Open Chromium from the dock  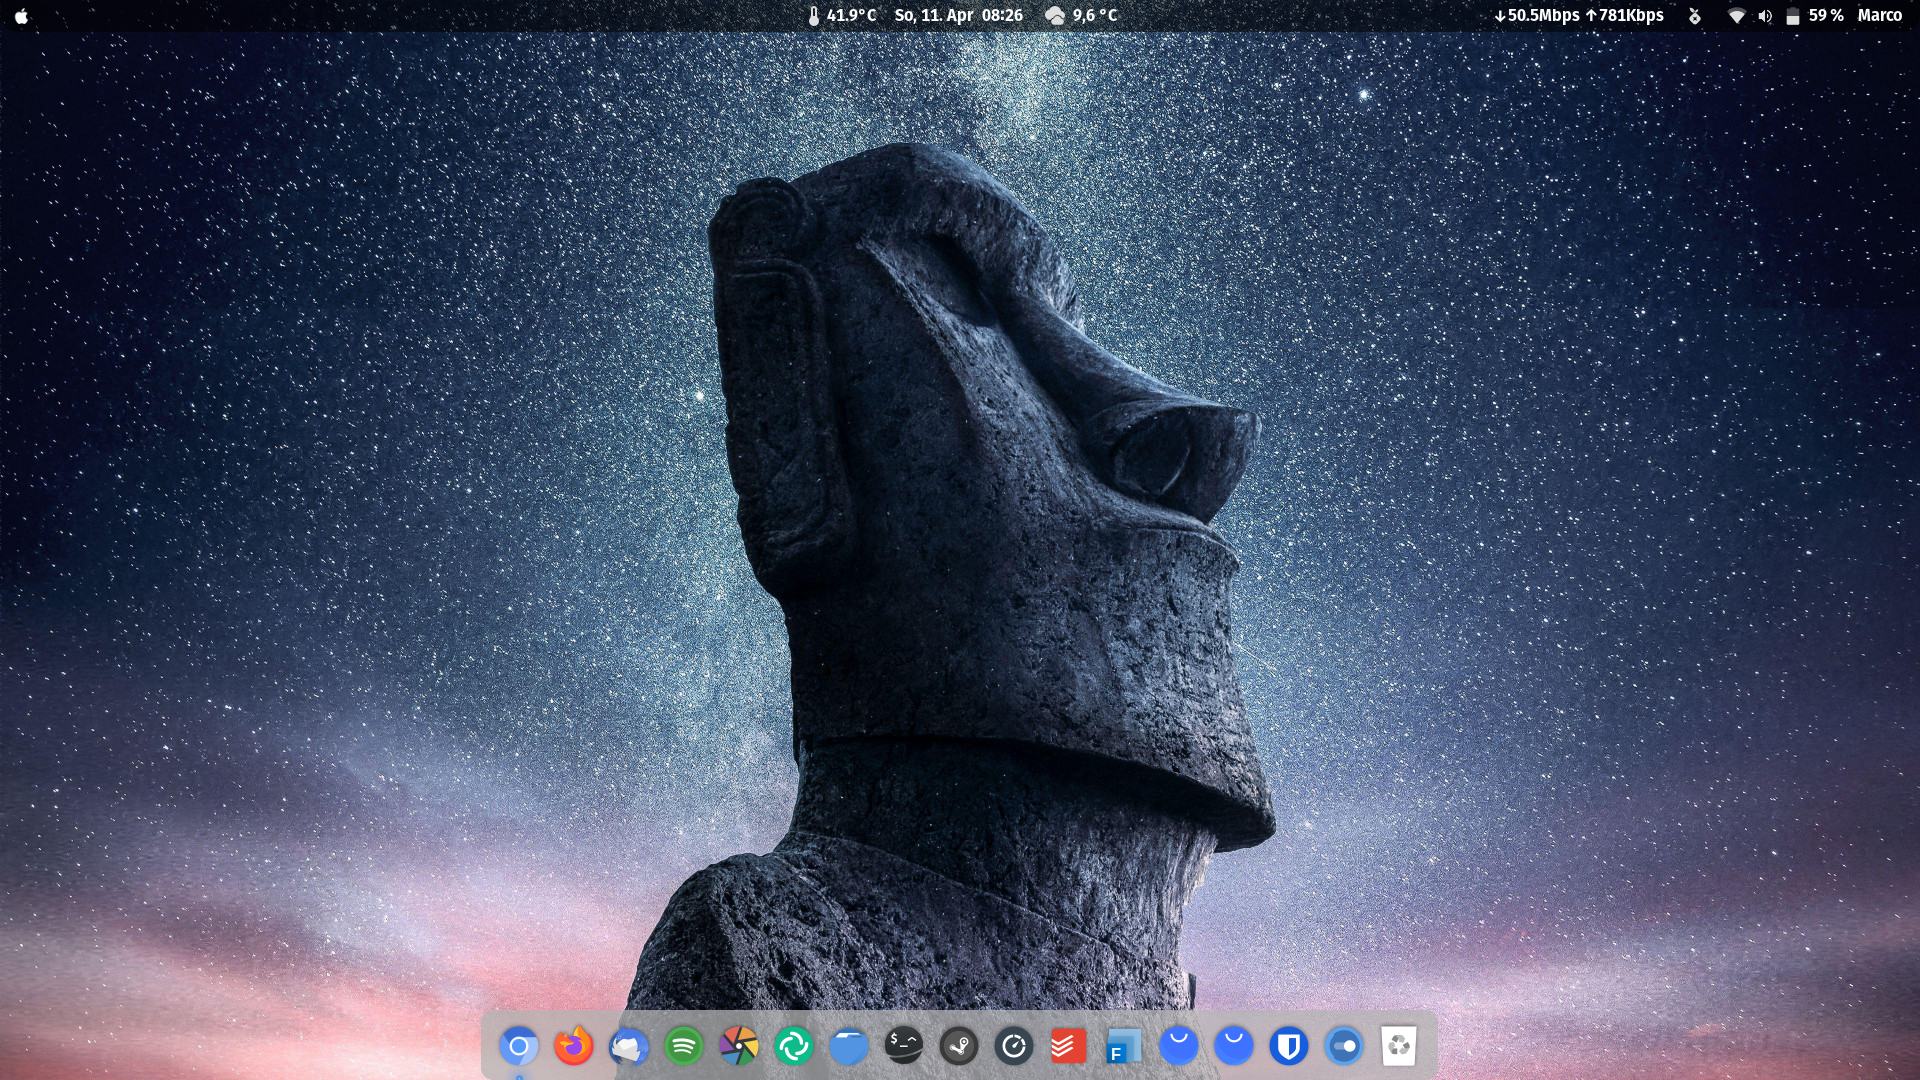tap(519, 1046)
